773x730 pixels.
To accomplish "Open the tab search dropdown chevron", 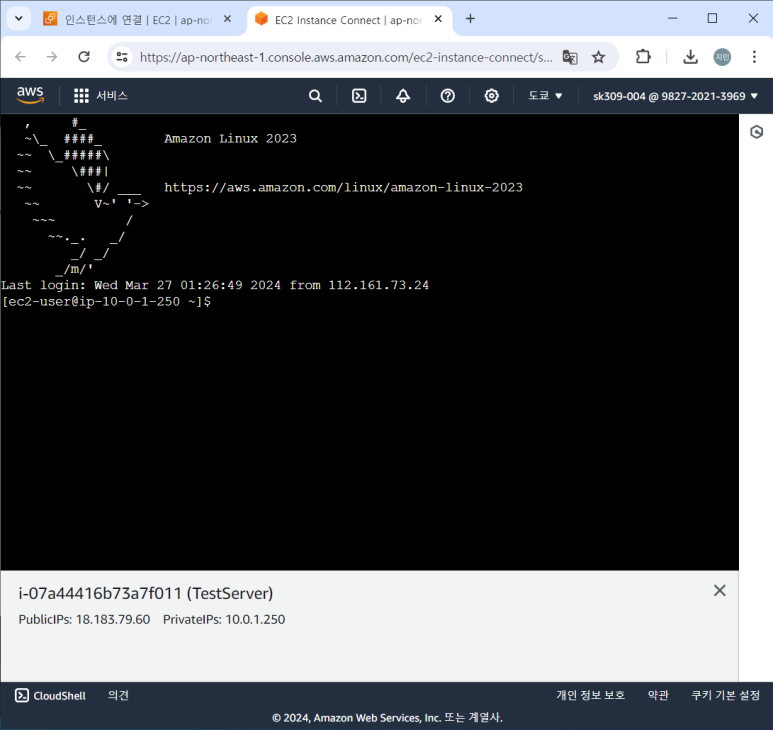I will click(x=19, y=19).
